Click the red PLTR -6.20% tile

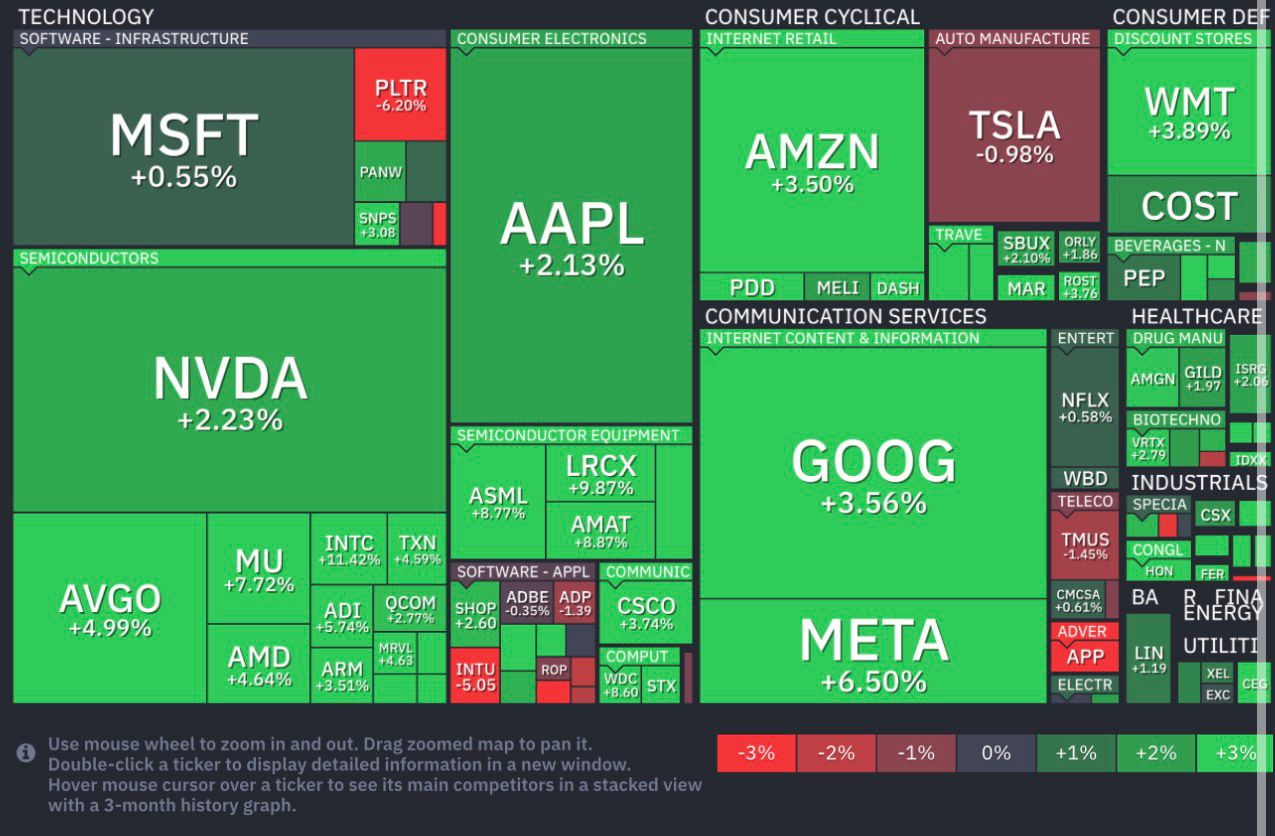400,94
